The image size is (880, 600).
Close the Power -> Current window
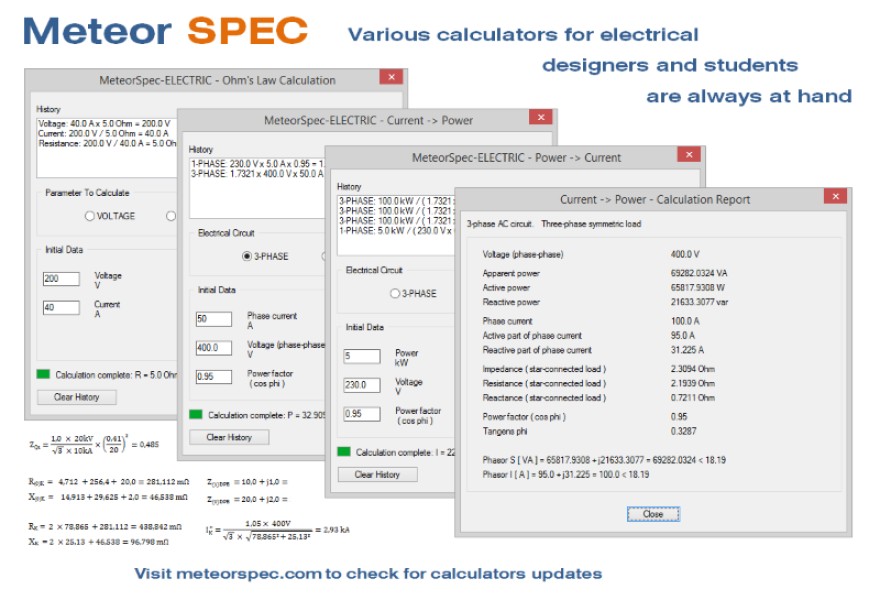689,154
